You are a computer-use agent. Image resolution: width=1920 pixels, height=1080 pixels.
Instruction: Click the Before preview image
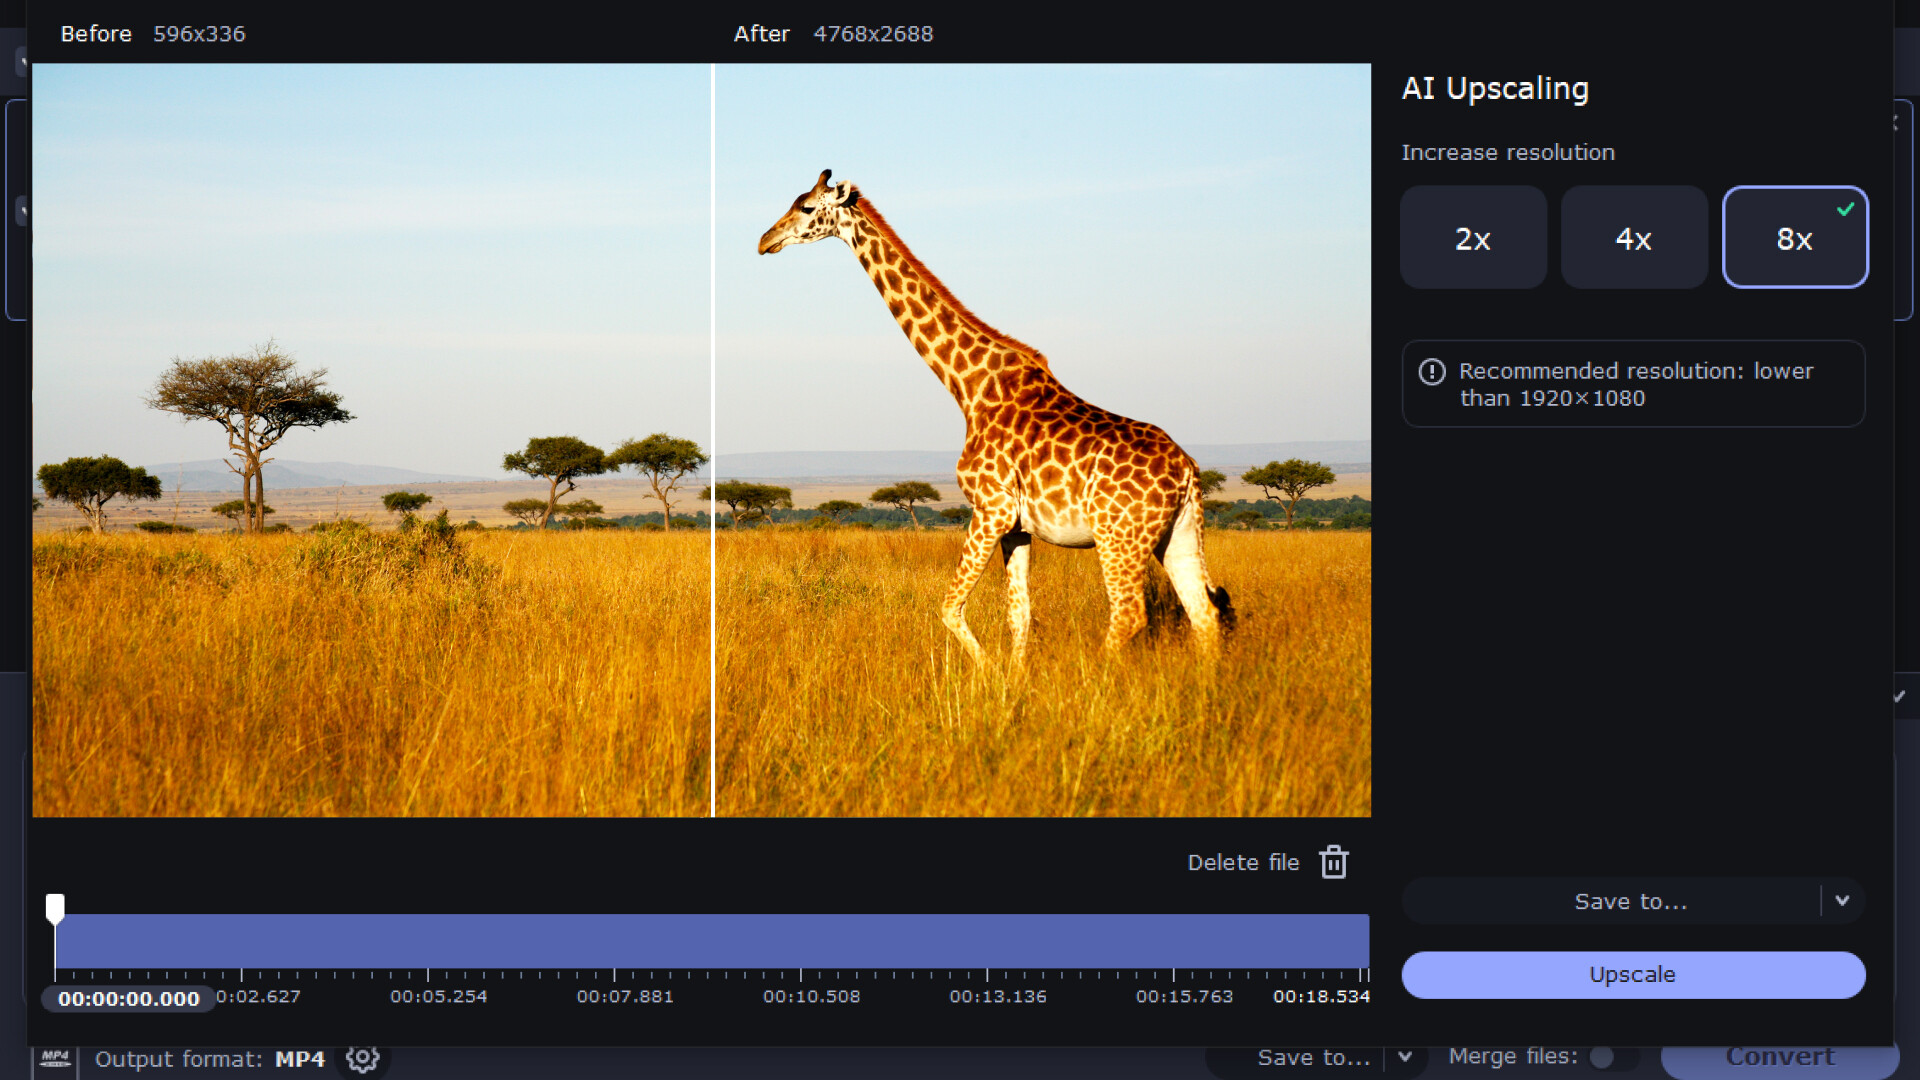click(370, 440)
